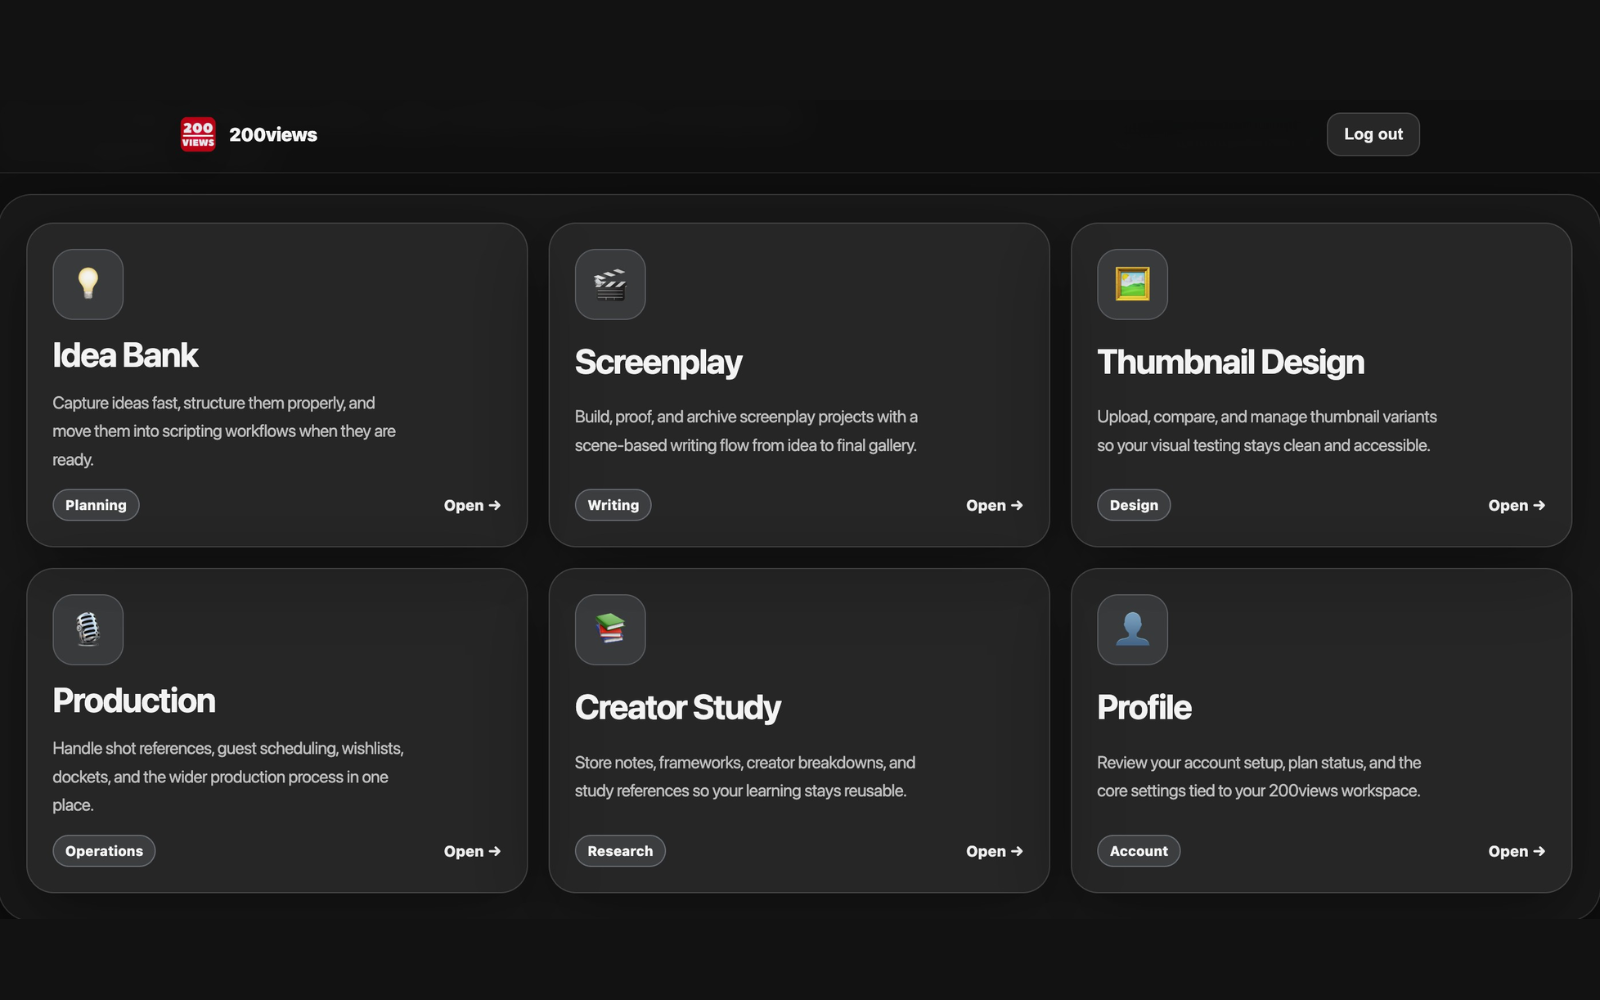Select the Writing tag under Screenplay
The image size is (1600, 1000).
tap(612, 505)
